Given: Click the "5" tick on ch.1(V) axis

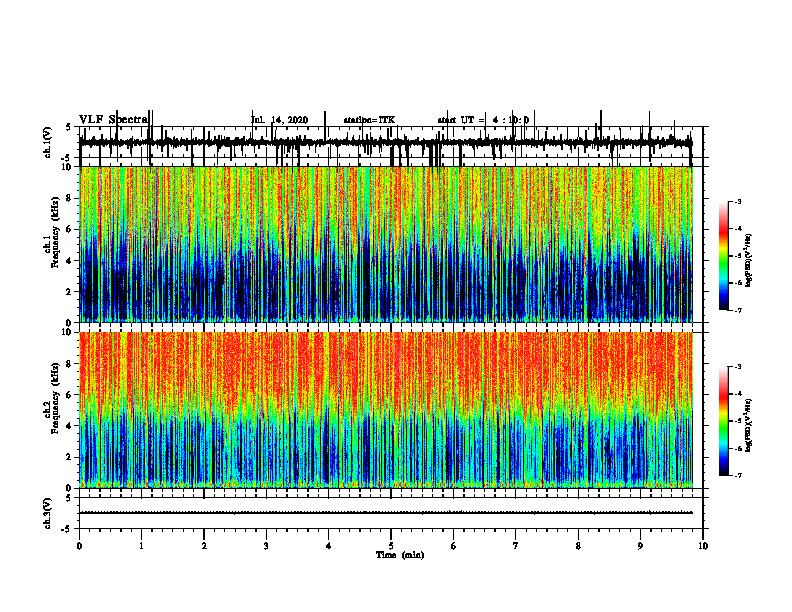Looking at the screenshot, I should pos(69,128).
